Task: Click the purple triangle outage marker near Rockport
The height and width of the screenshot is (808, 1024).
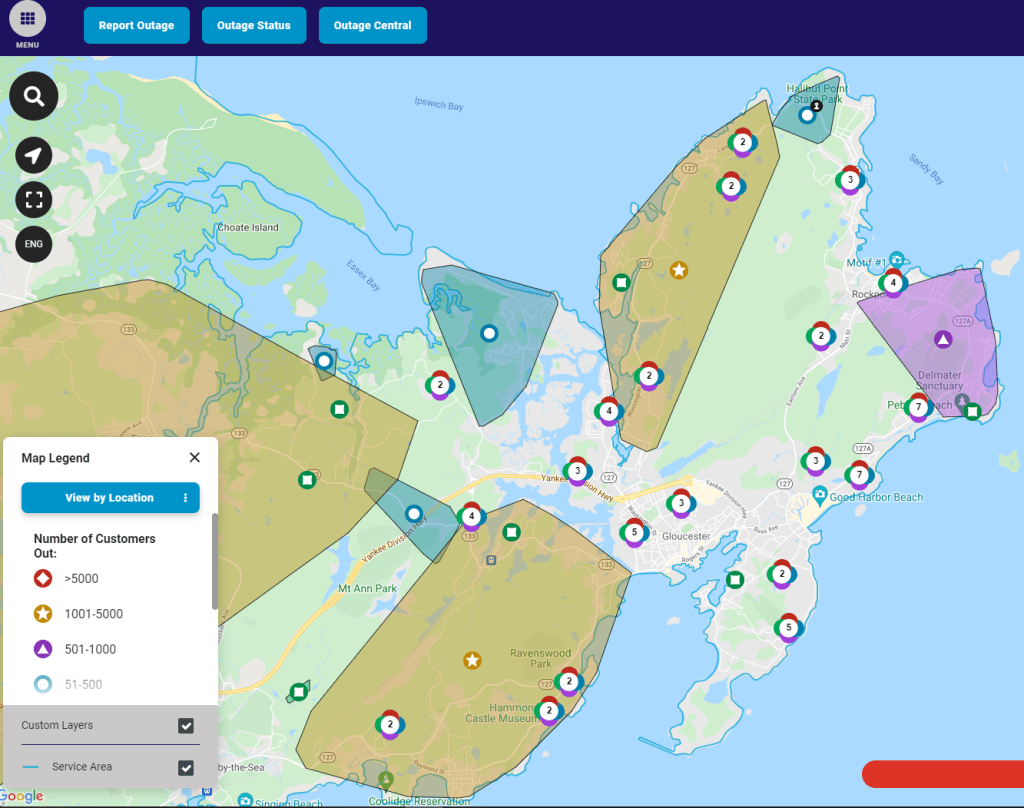Action: click(942, 339)
